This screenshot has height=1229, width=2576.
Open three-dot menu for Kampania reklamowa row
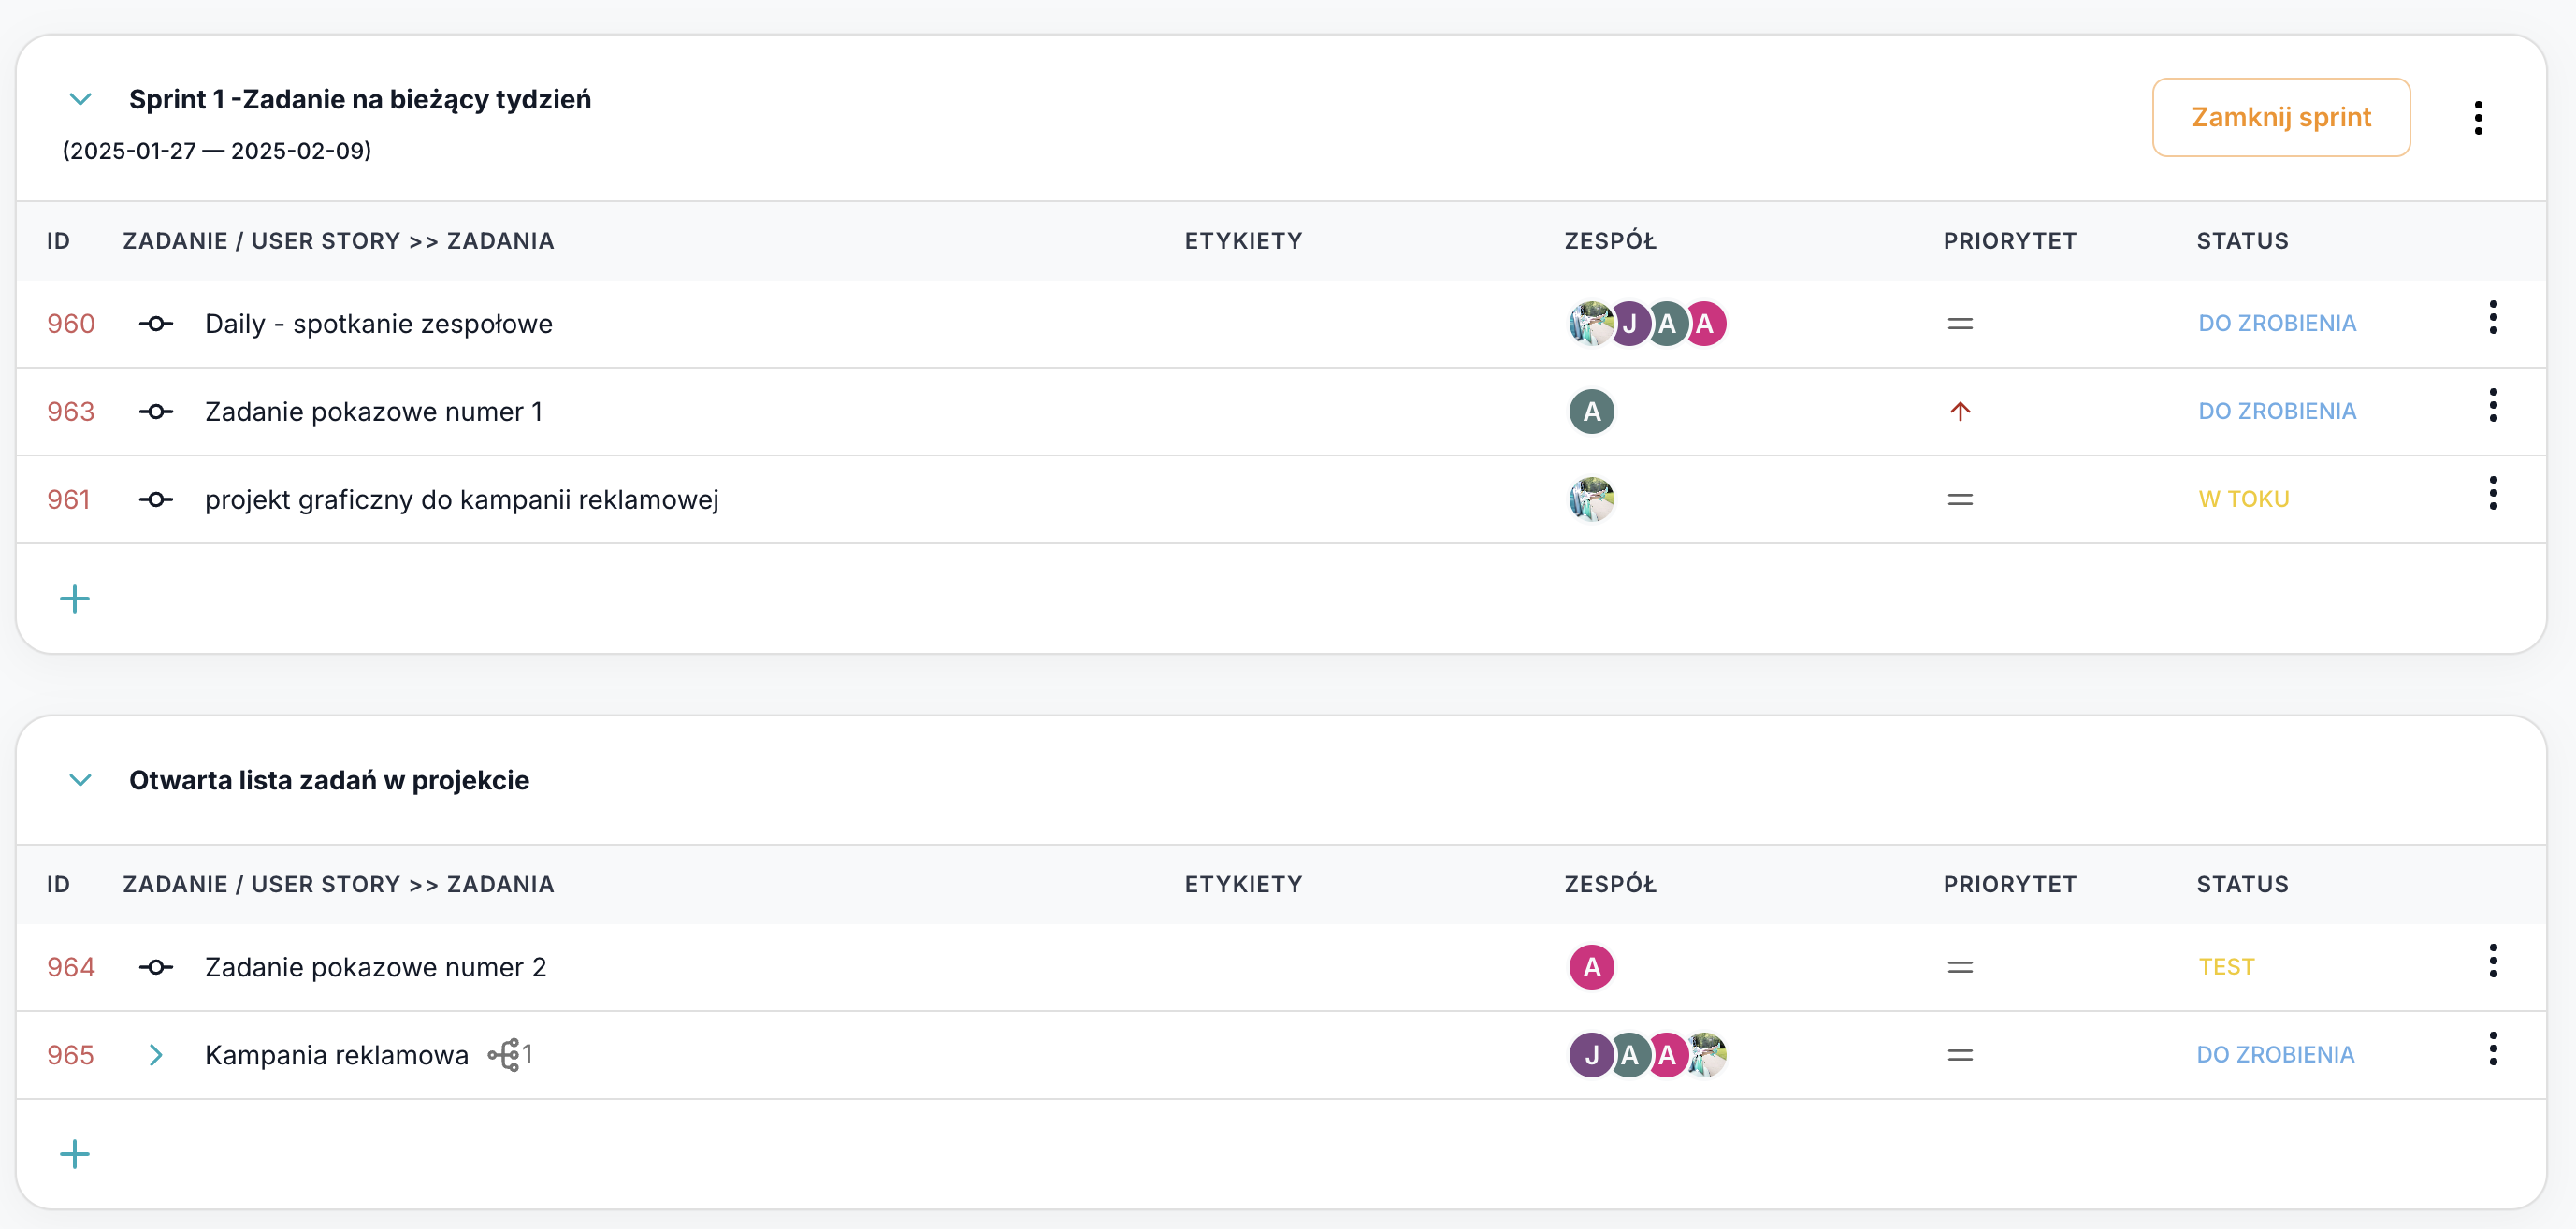[x=2492, y=1048]
